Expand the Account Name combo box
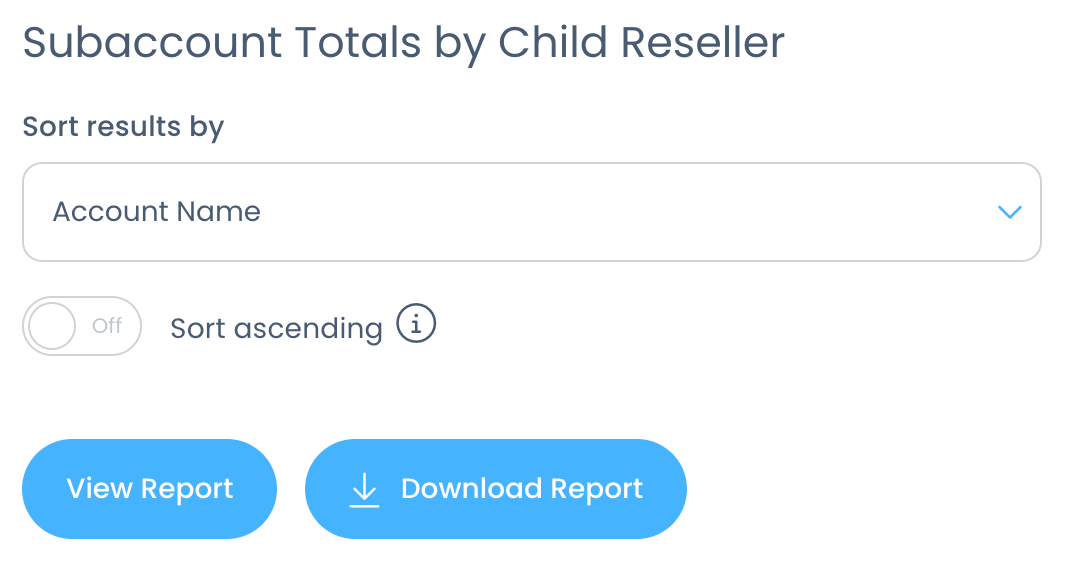This screenshot has height=566, width=1074. point(532,212)
